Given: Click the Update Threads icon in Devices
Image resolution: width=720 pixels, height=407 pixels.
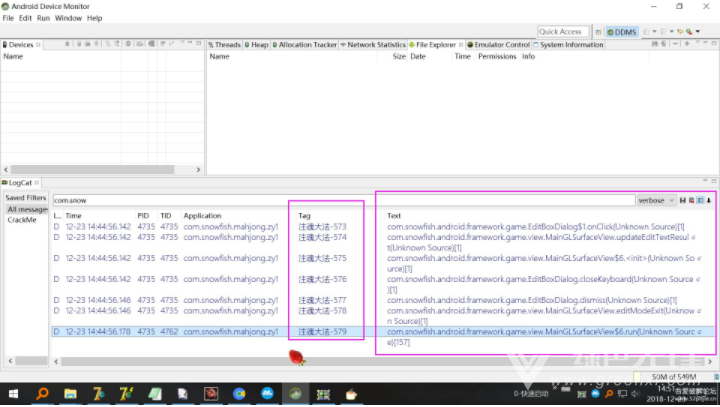Looking at the screenshot, I should (x=108, y=44).
